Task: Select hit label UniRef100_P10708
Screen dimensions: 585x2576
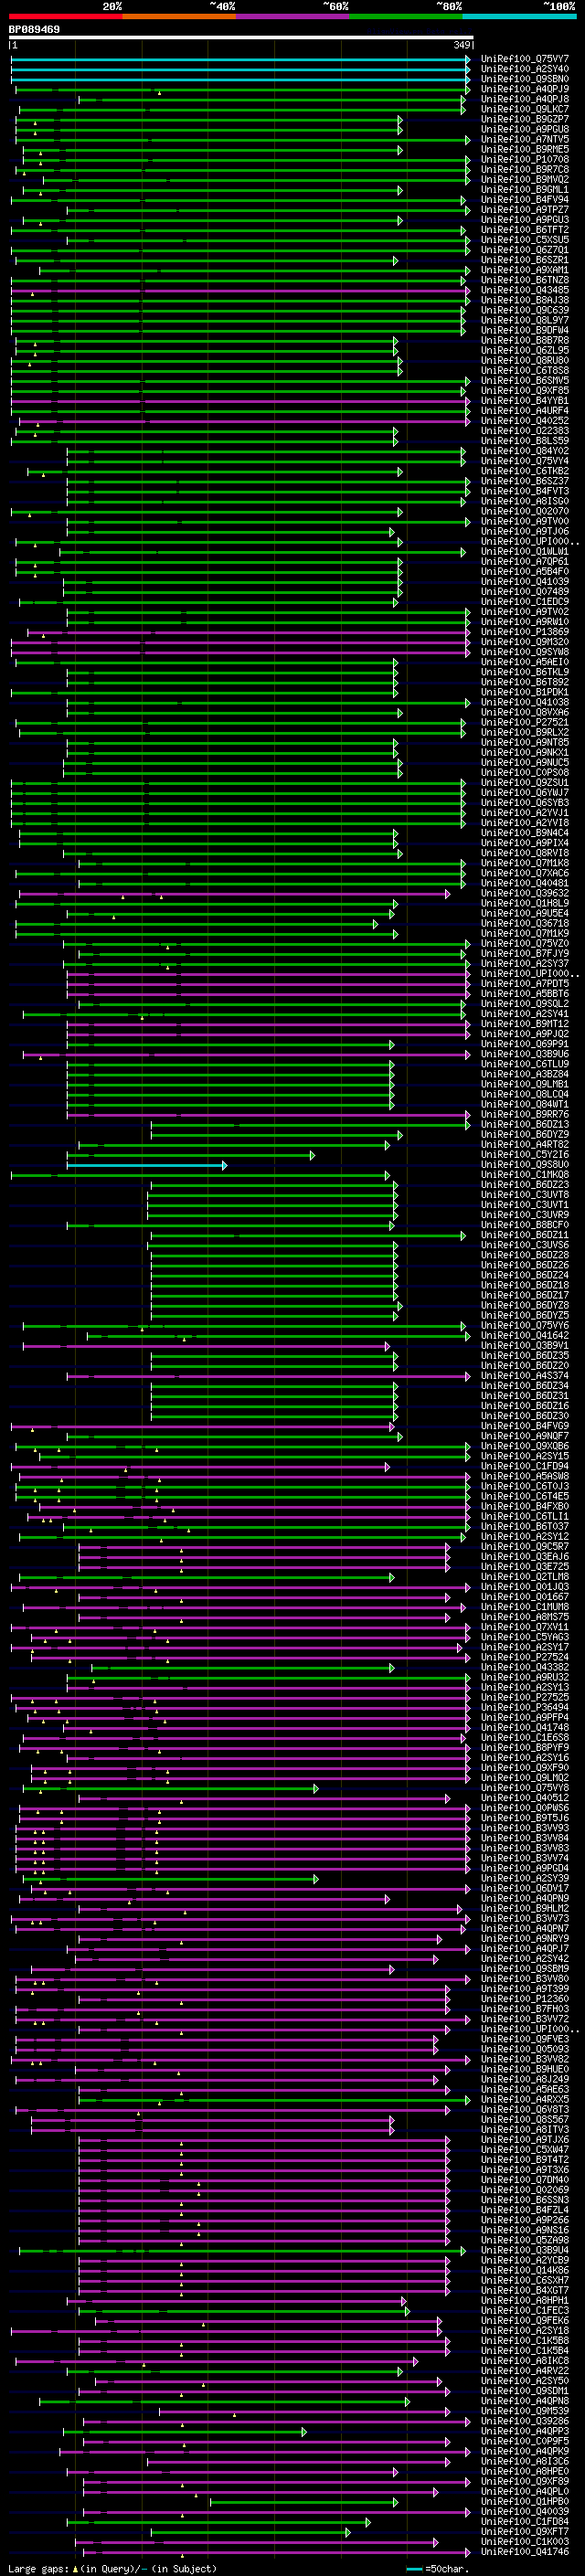Action: (525, 159)
